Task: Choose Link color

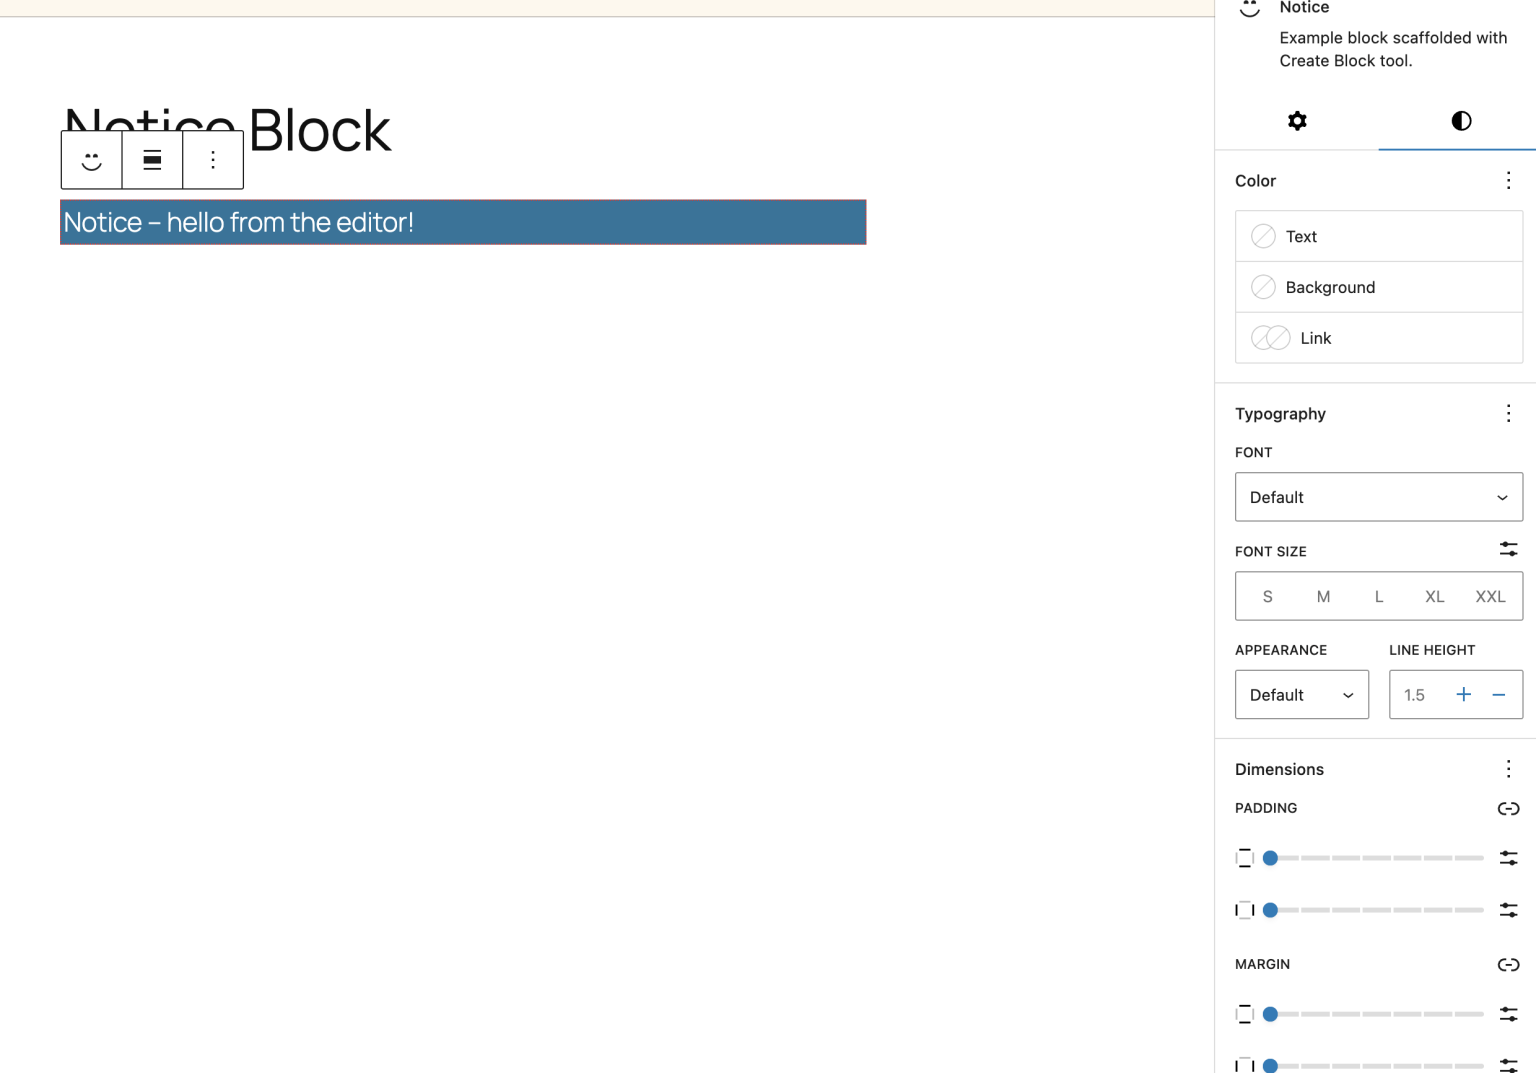Action: 1379,338
